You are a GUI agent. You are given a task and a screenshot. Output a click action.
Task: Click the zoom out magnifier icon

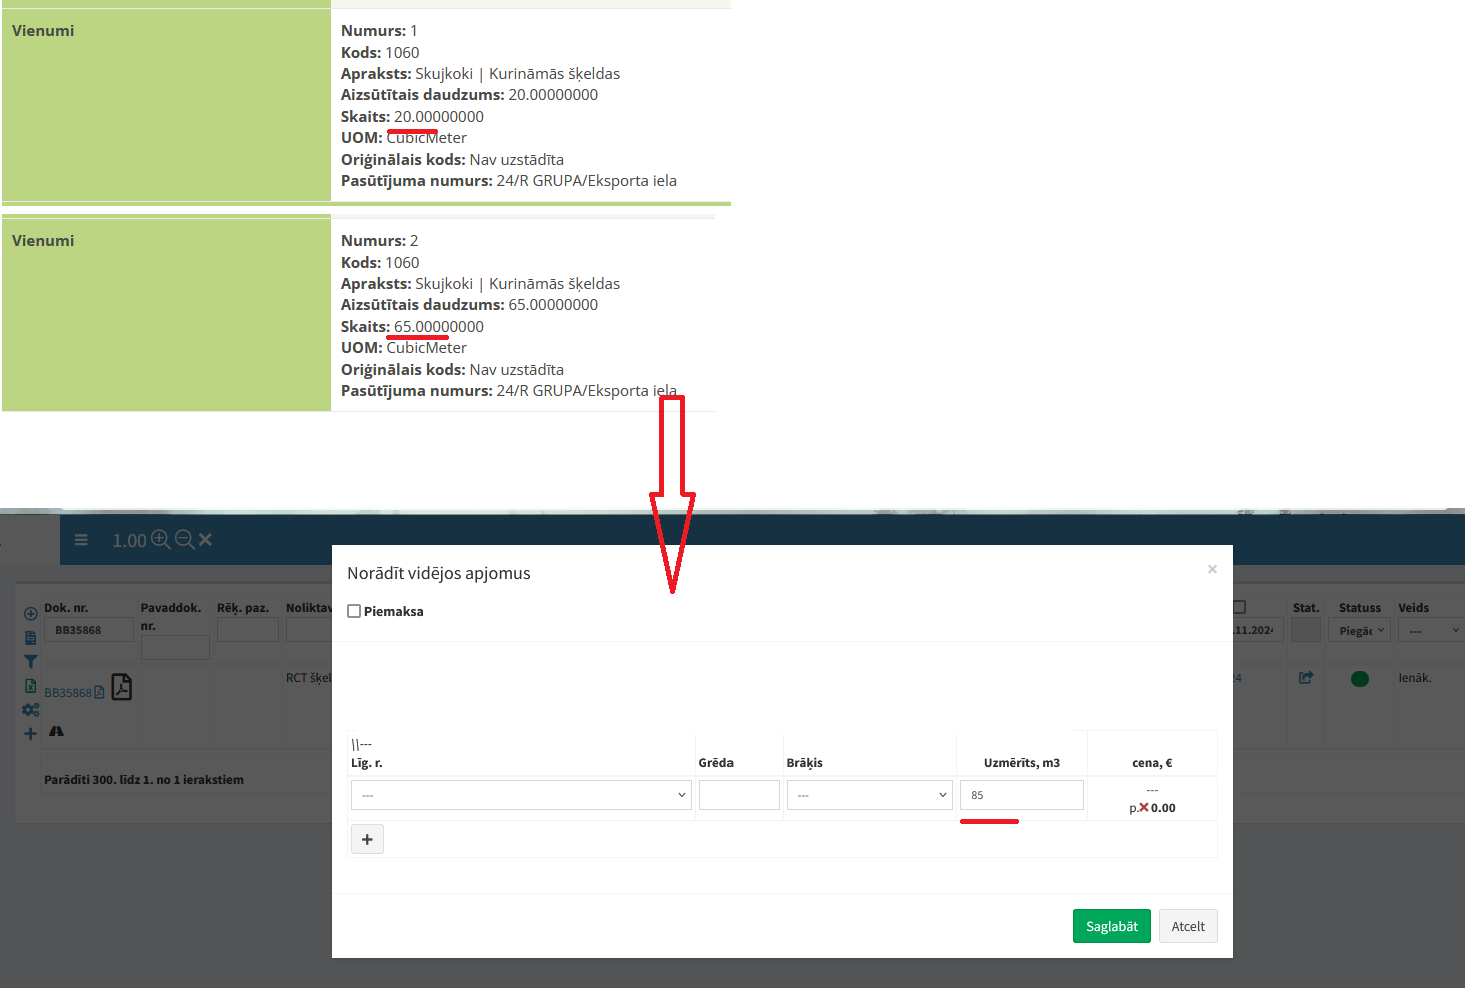184,540
